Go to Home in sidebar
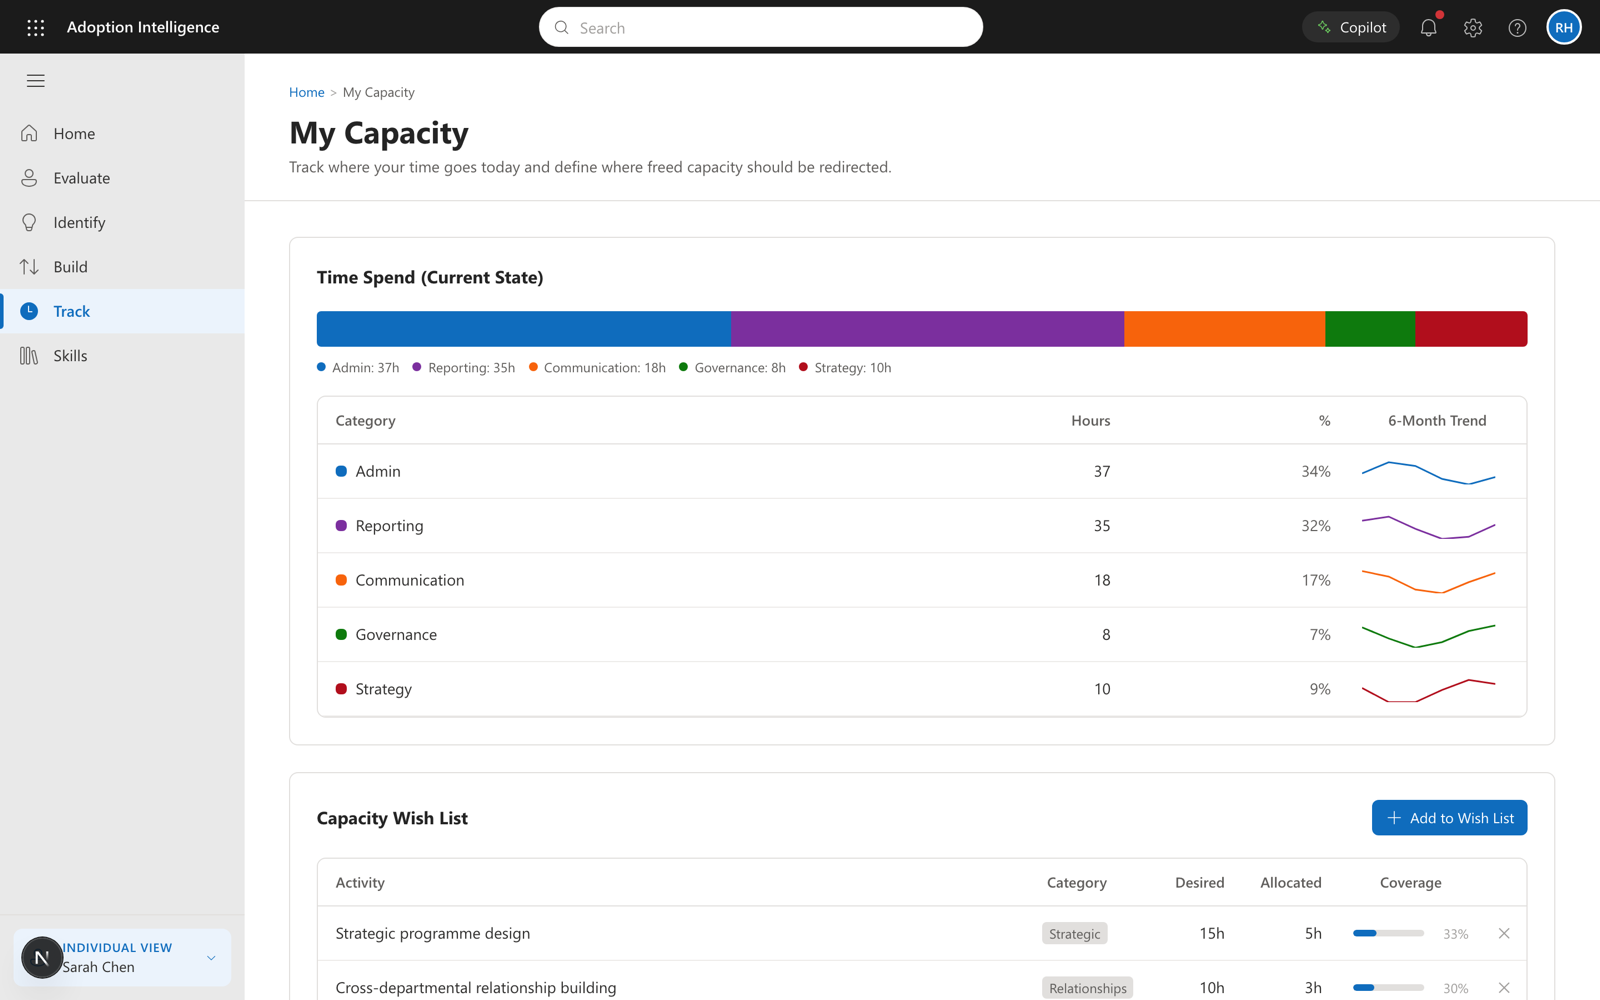 coord(122,133)
